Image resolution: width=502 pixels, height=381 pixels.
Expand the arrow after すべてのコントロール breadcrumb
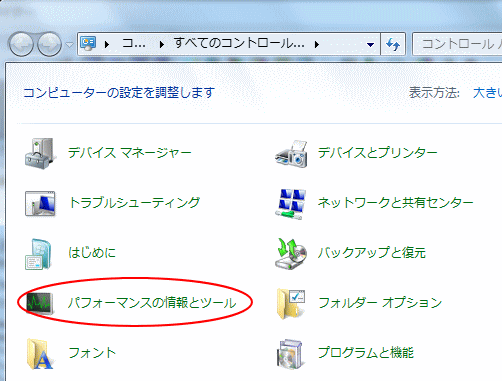317,44
